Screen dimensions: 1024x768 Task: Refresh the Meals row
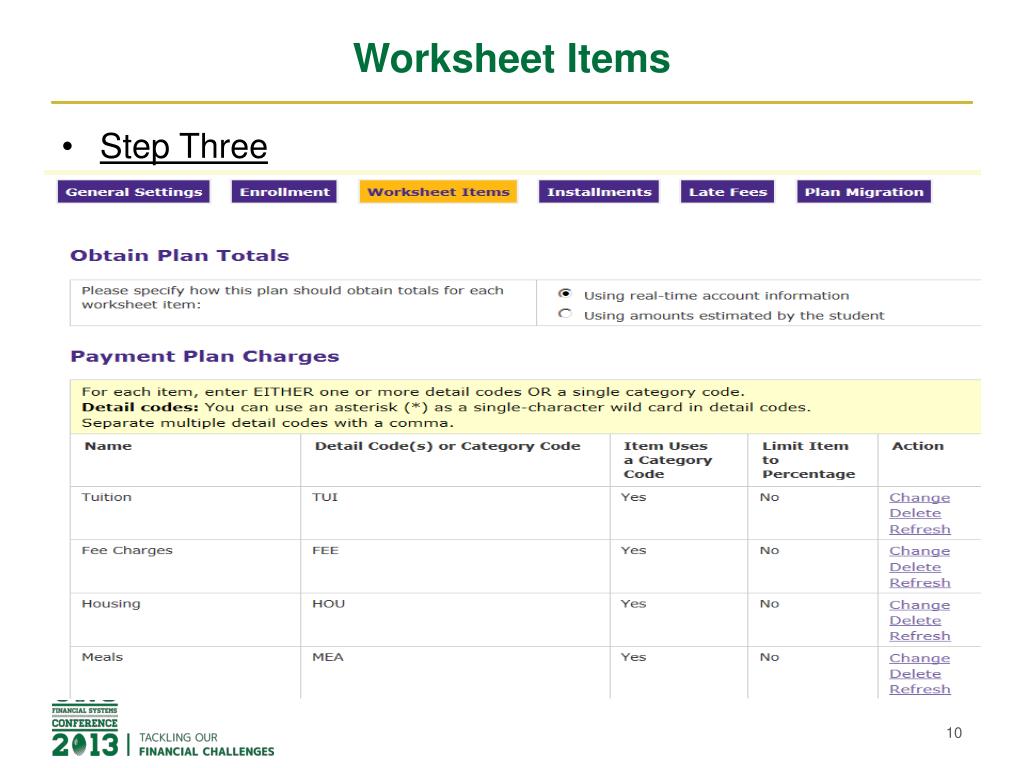pos(920,690)
